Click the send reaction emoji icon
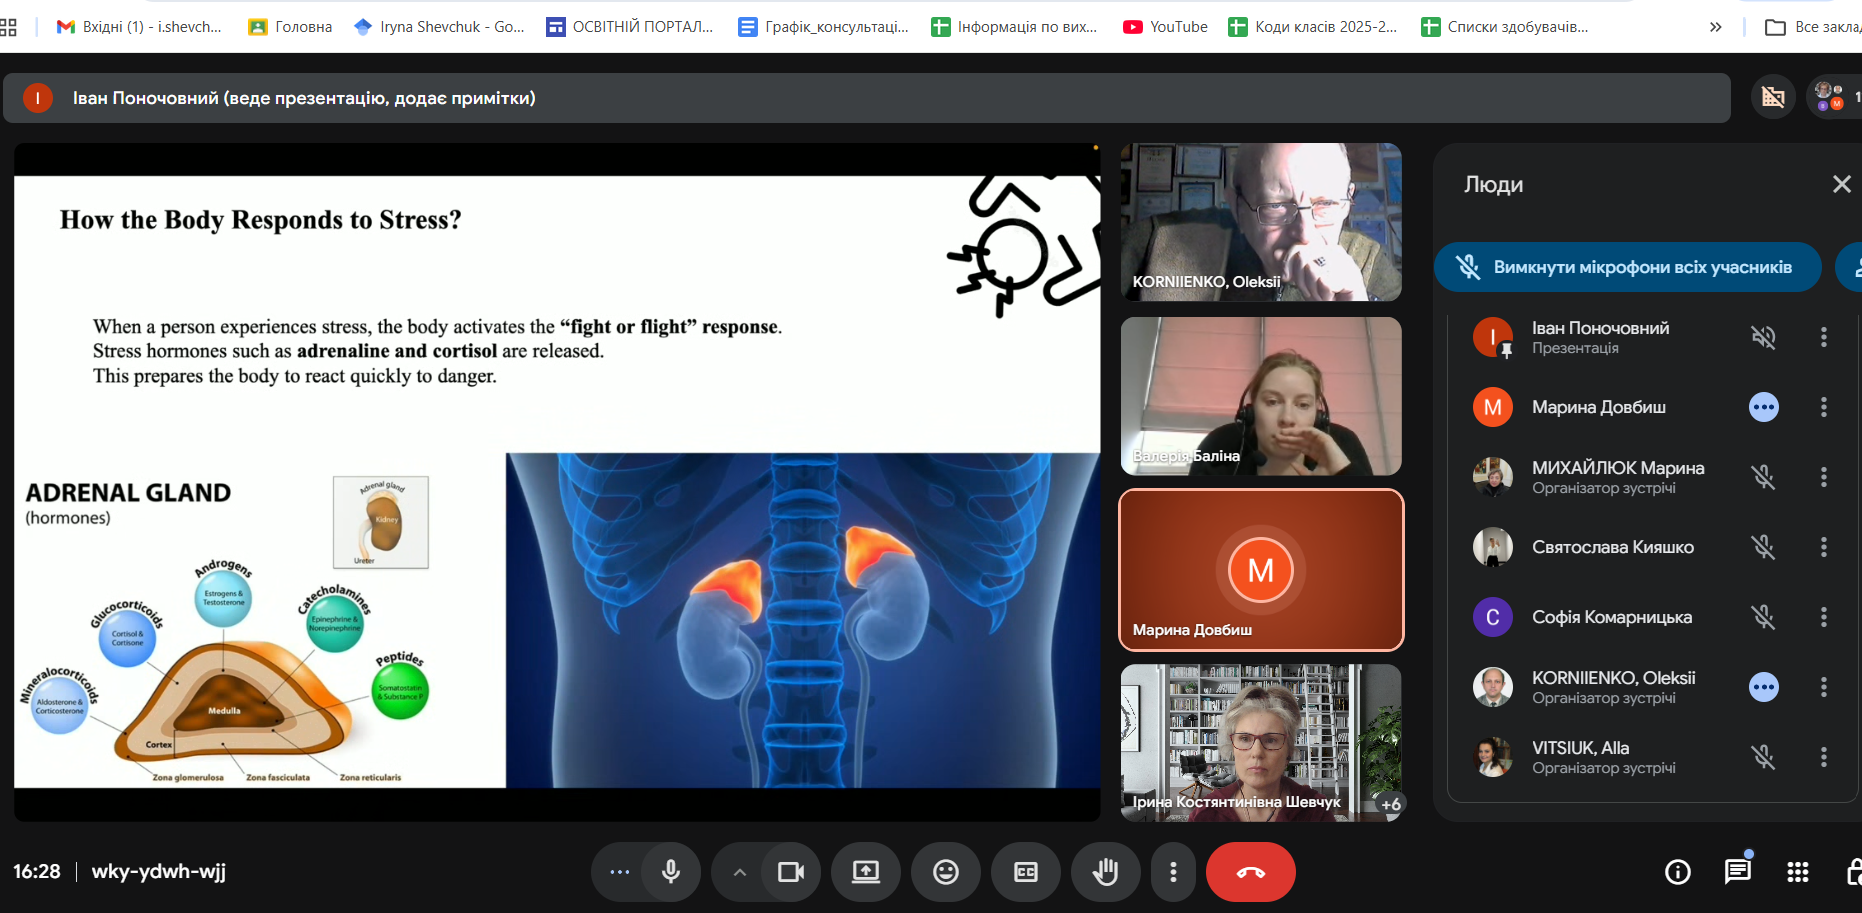This screenshot has width=1862, height=913. pyautogui.click(x=945, y=872)
